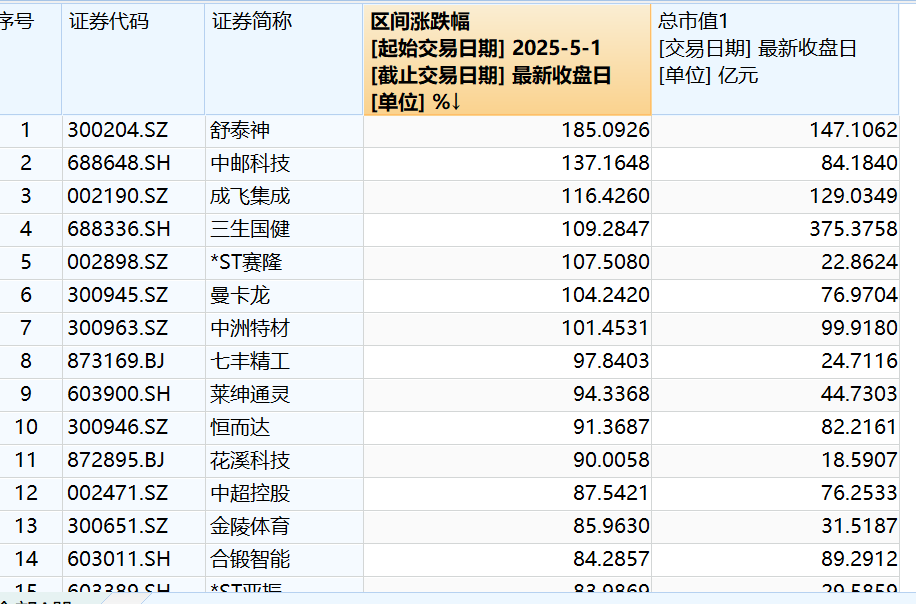Select market value 44.7303
The image size is (916, 604).
click(x=859, y=394)
